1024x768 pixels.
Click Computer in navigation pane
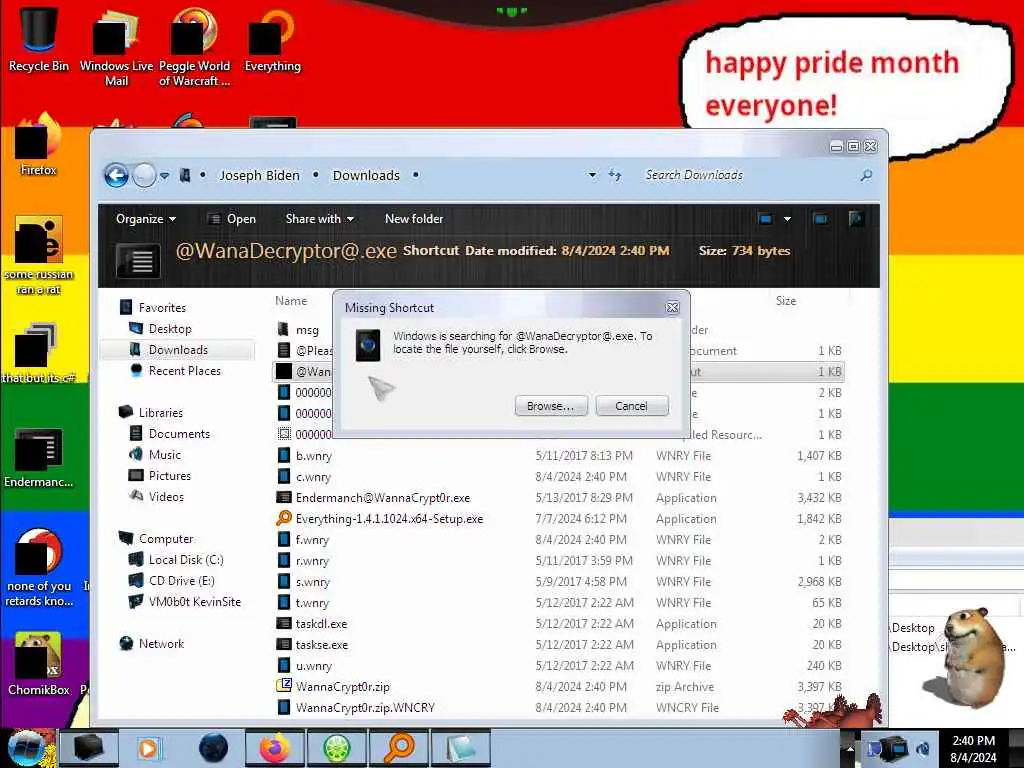[x=166, y=539]
